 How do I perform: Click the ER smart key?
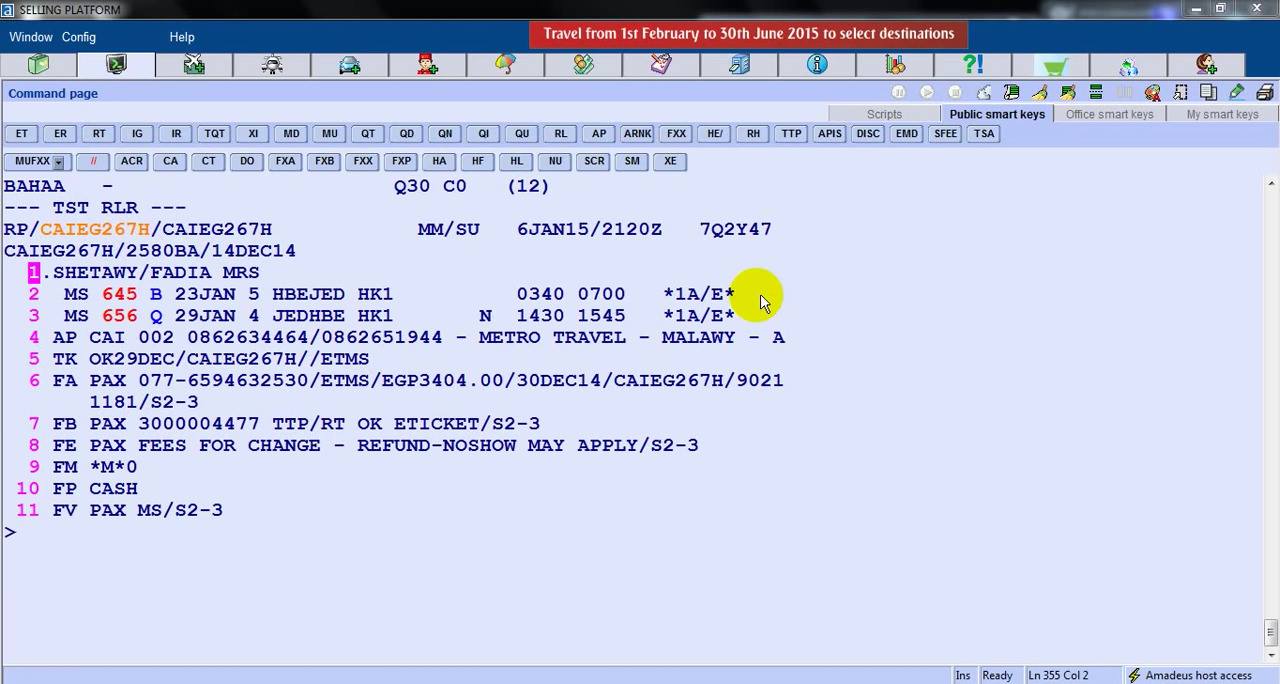tap(60, 134)
